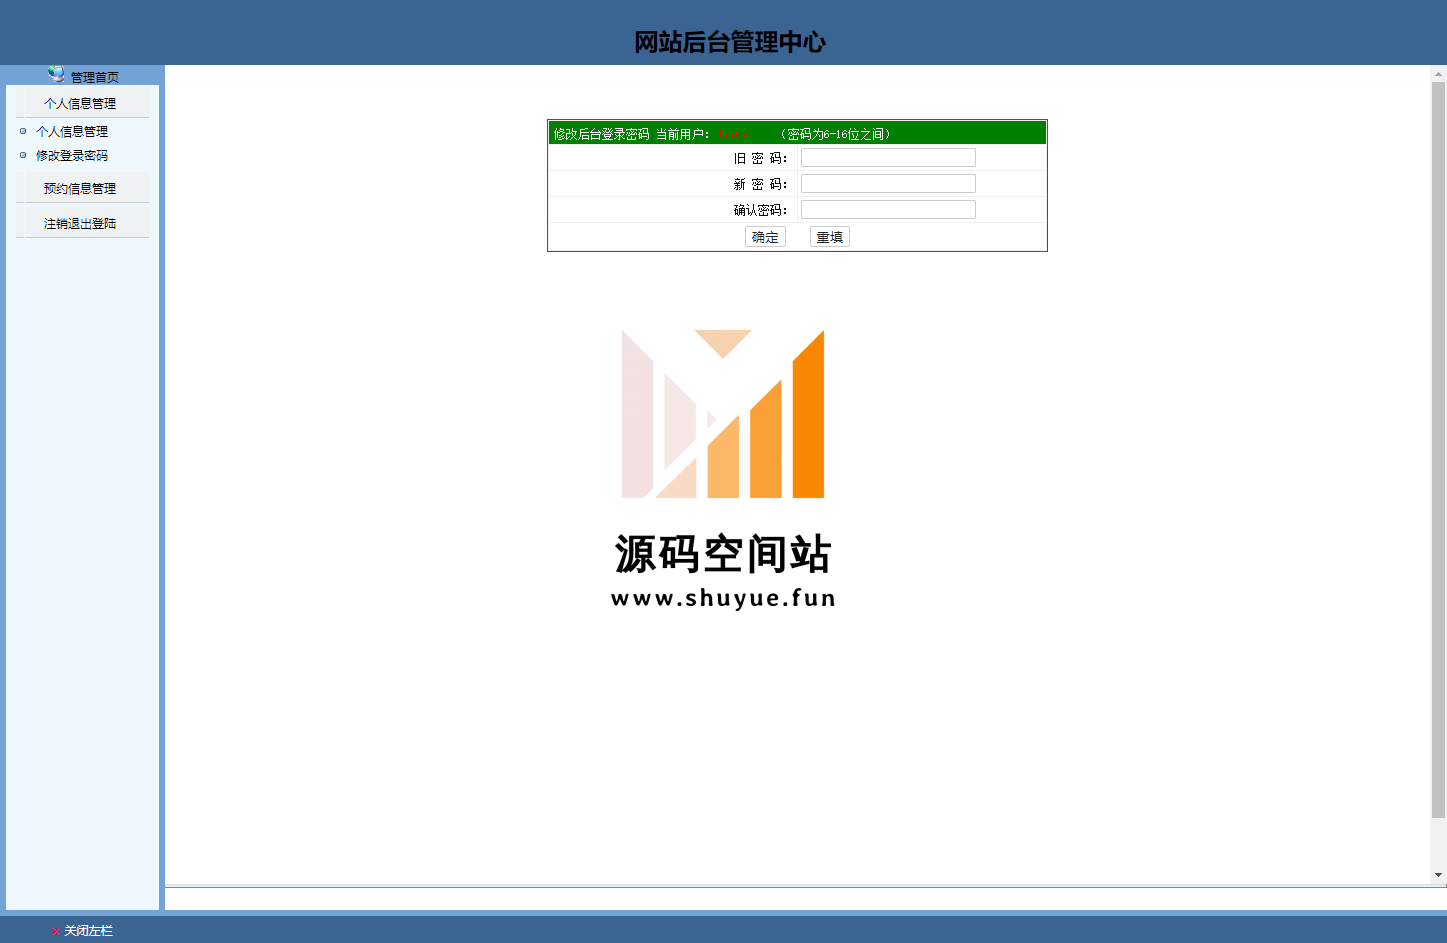Click the red X 关闭左栏 icon
The height and width of the screenshot is (943, 1447).
(x=55, y=931)
